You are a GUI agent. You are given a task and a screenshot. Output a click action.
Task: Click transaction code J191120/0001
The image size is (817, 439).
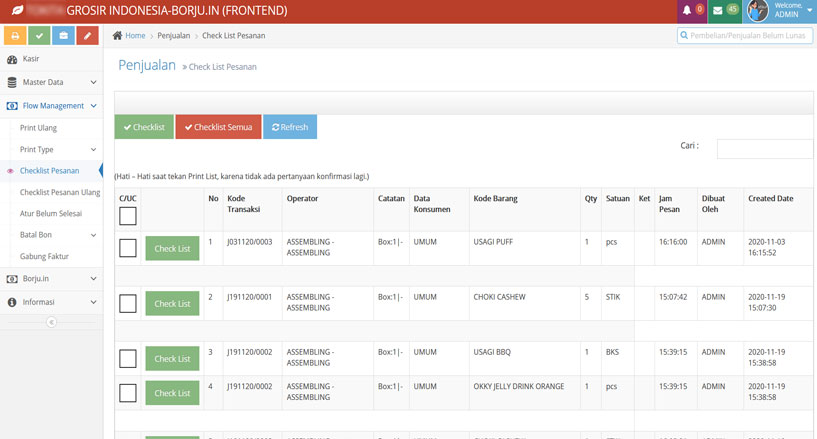[250, 297]
